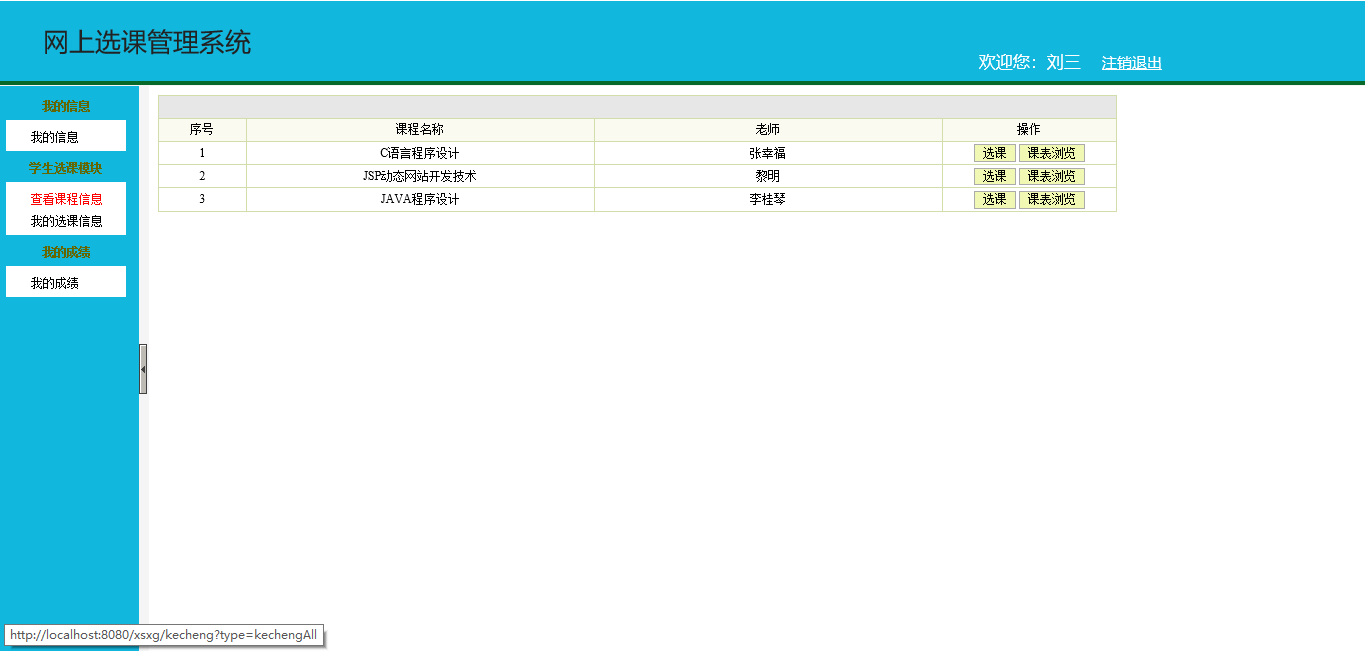Click the 课程名称 column header
Screen dimensions: 1365x651
point(420,130)
